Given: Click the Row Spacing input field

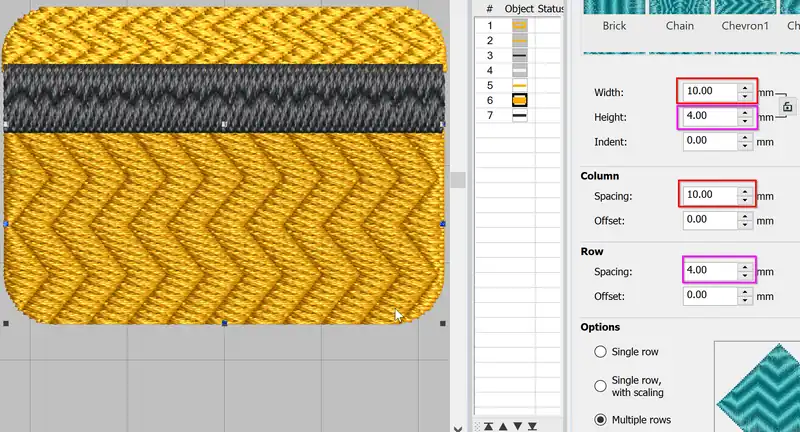Looking at the screenshot, I should (708, 270).
